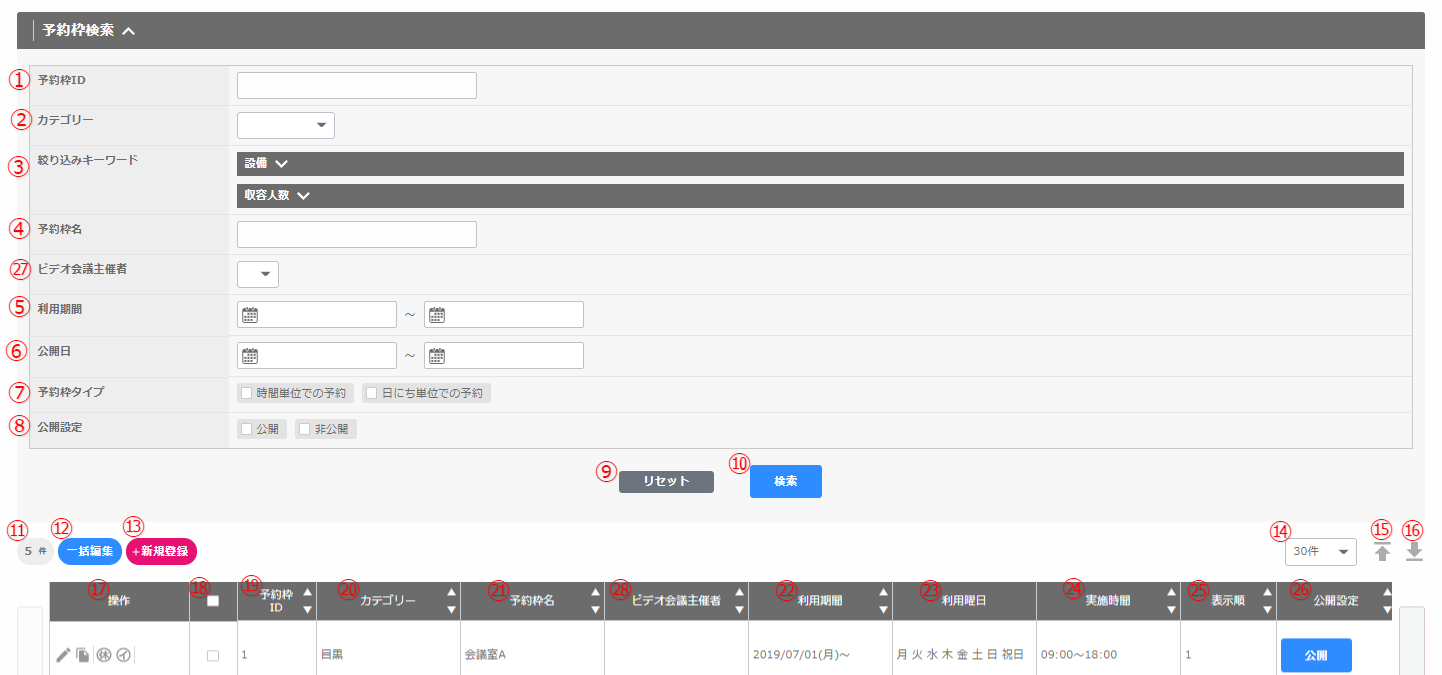The height and width of the screenshot is (675, 1442).
Task: Click the upload arrow icon above table
Action: 1382,552
